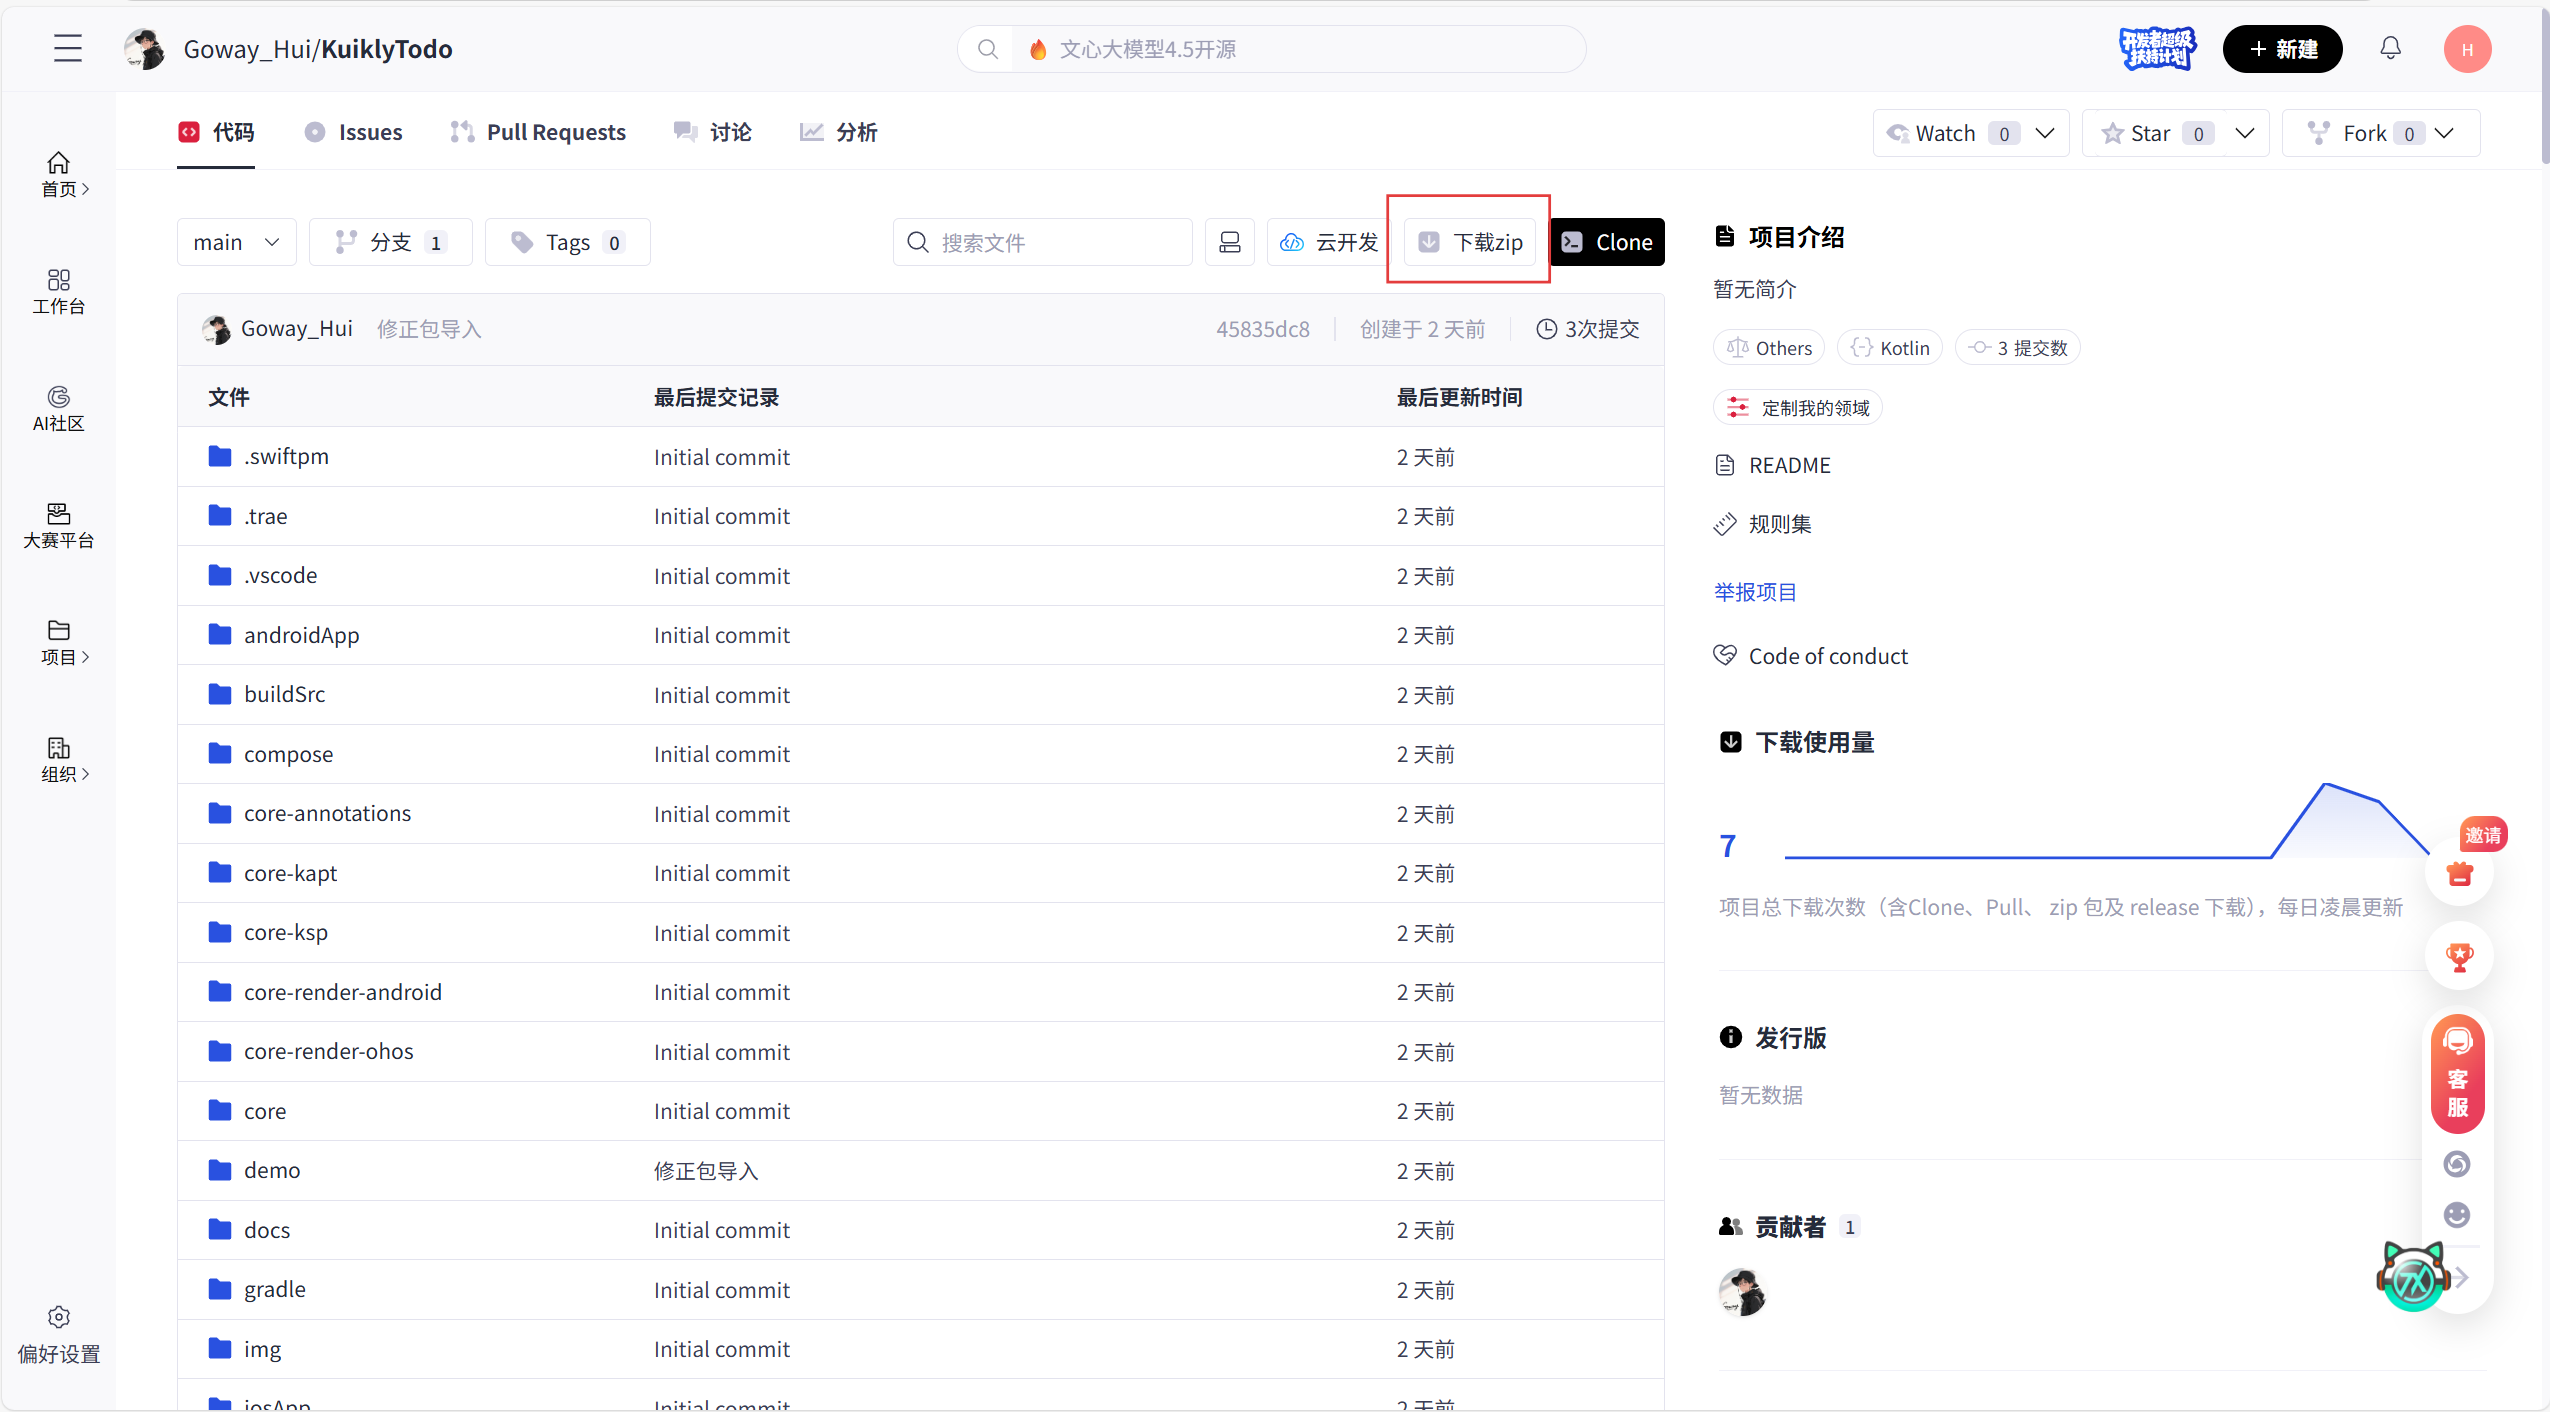The image size is (2550, 1412).
Task: Toggle Star on this repository
Action: coord(2150,133)
